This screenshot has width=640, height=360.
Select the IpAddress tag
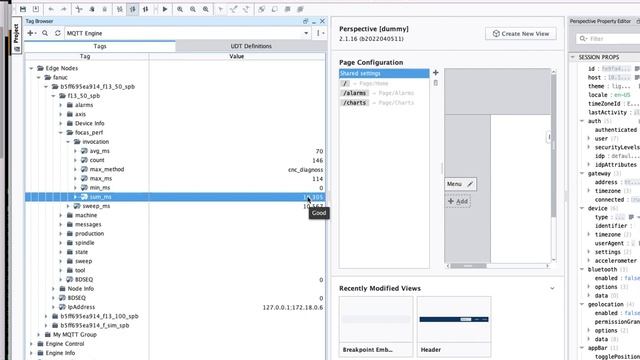81,307
